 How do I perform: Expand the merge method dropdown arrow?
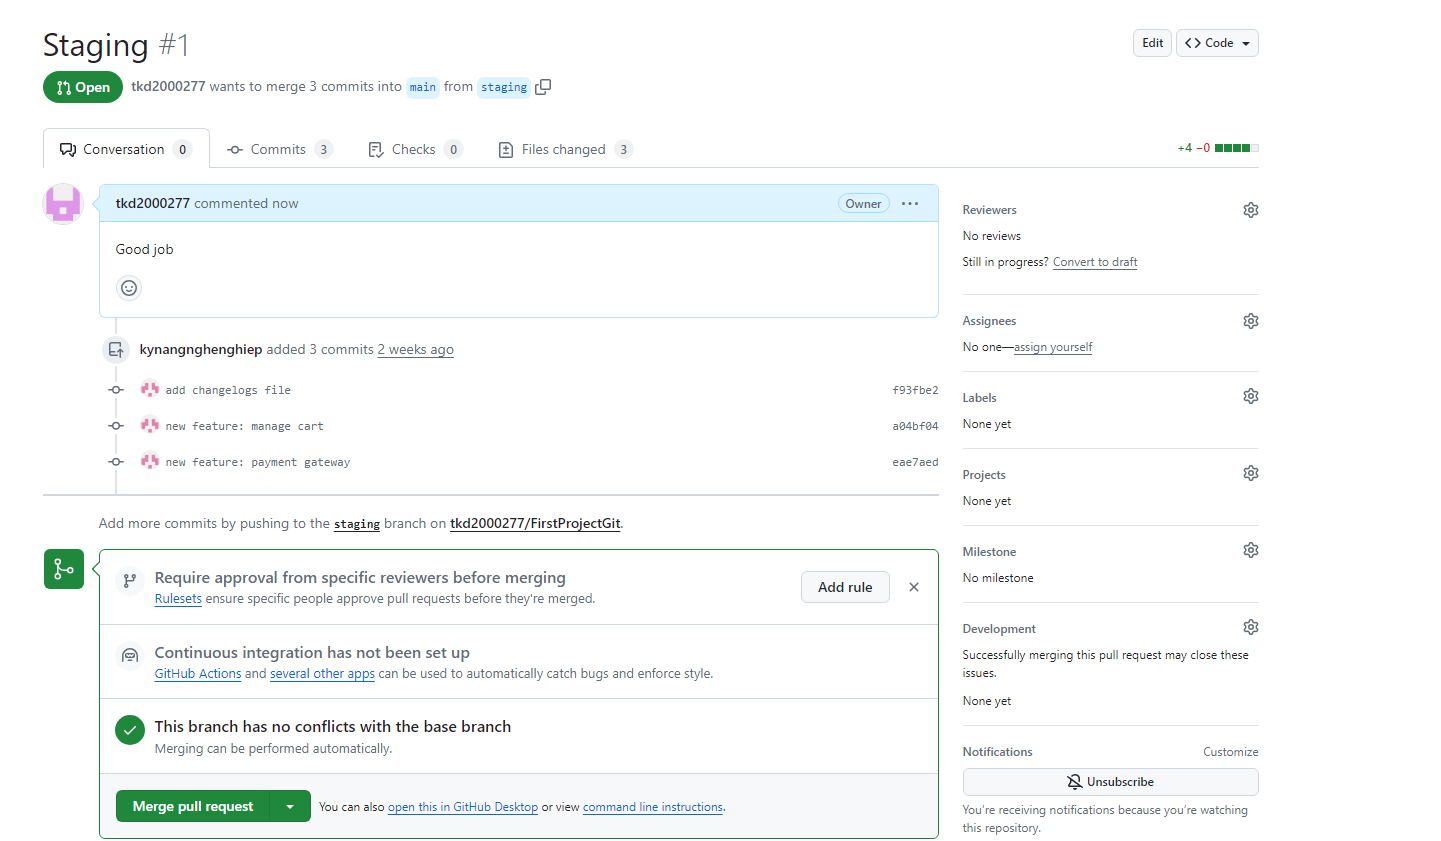pyautogui.click(x=290, y=807)
